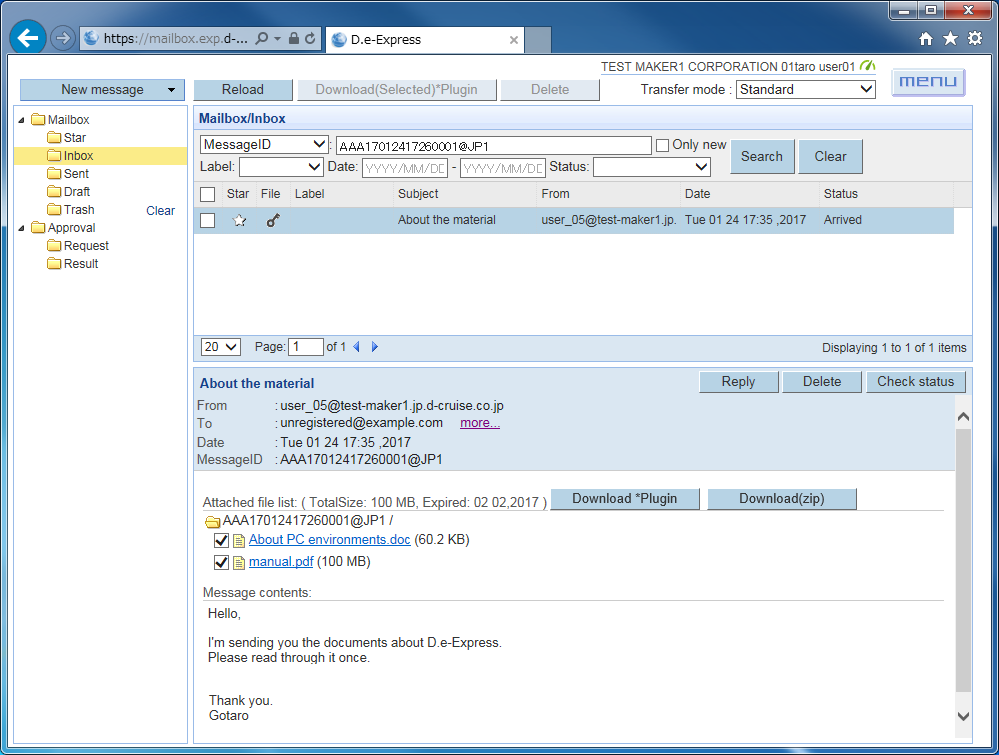Screen dimensions: 999x755
Task: Go to the previous page arrow
Action: [356, 347]
